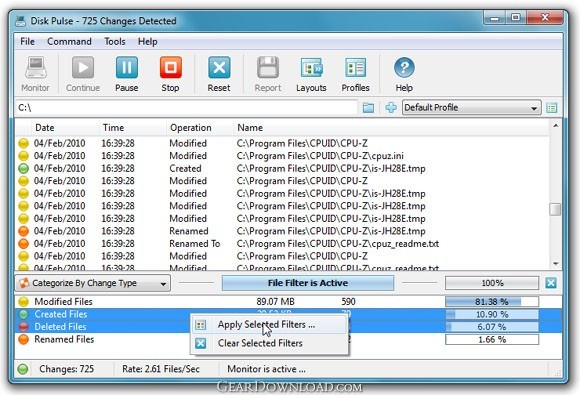Pause monitoring with the Pause icon
This screenshot has width=580, height=395.
click(127, 67)
